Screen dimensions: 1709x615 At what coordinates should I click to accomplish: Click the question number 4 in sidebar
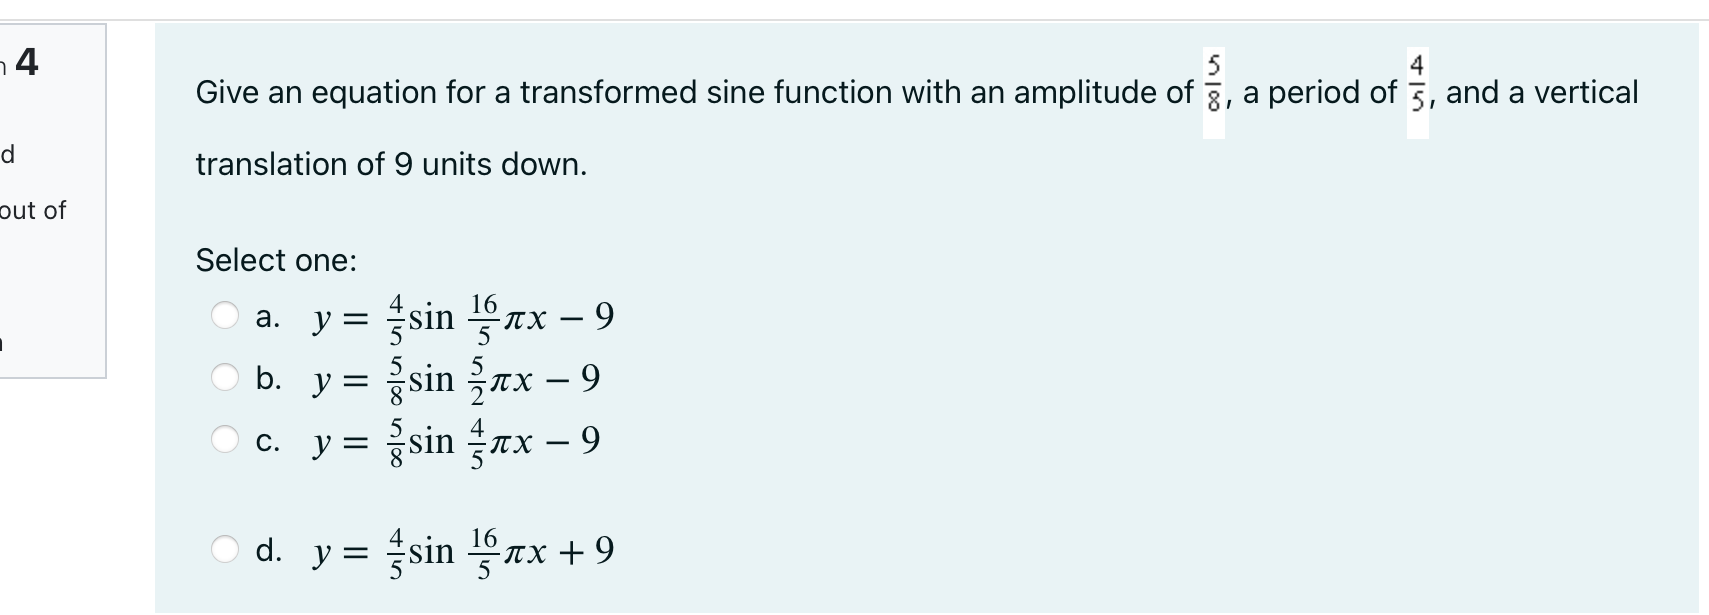[x=26, y=63]
